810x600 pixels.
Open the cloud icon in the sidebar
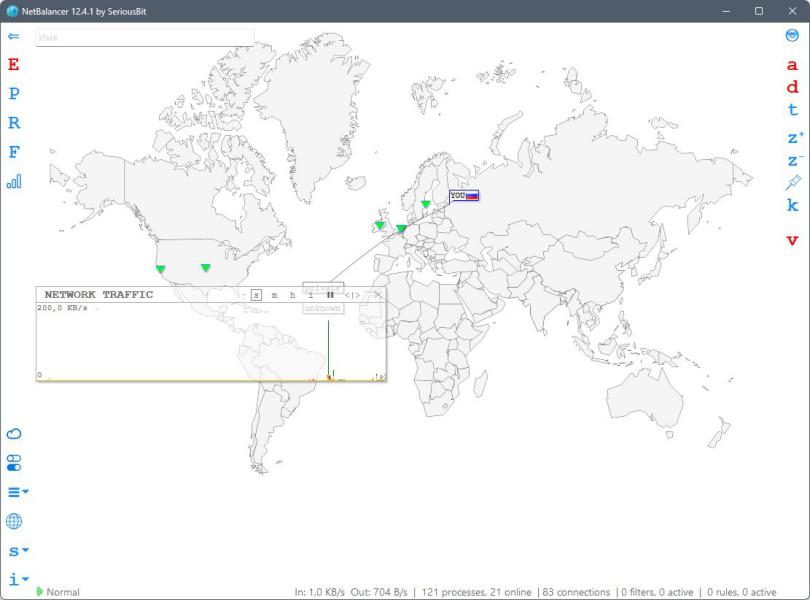(x=14, y=434)
